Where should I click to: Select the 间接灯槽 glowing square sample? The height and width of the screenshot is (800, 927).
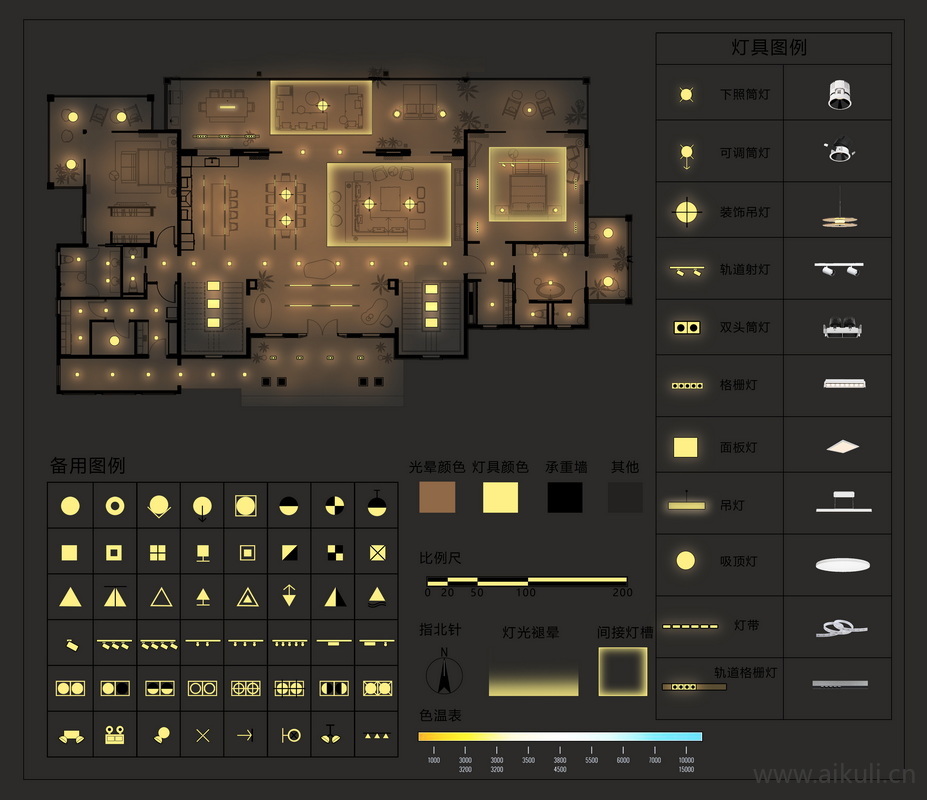point(623,671)
